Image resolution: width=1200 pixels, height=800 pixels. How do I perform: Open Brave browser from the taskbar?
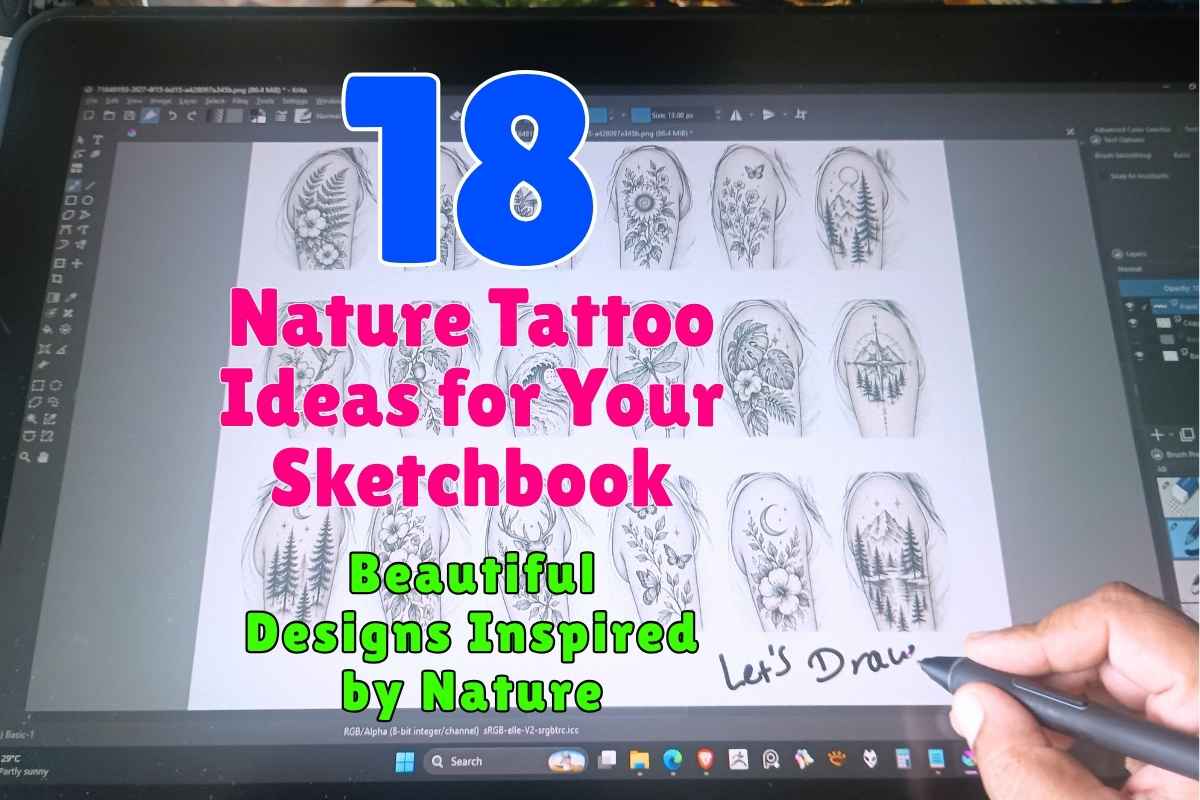tap(705, 761)
